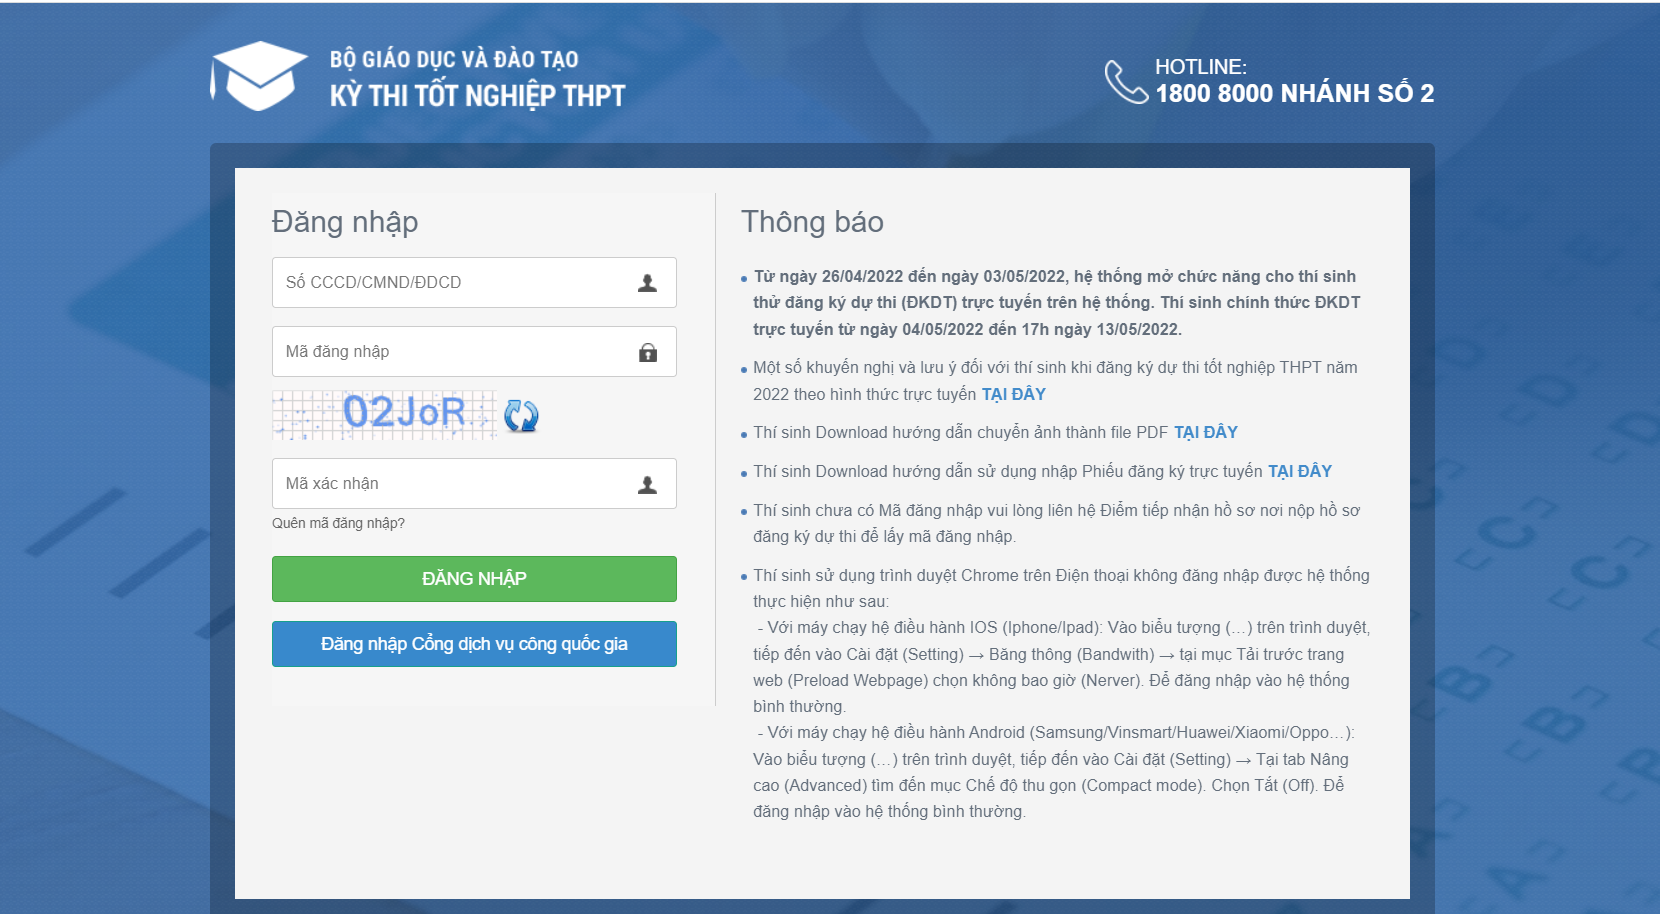Focus the Mã đăng nhập input field
The height and width of the screenshot is (914, 1660).
coord(450,352)
